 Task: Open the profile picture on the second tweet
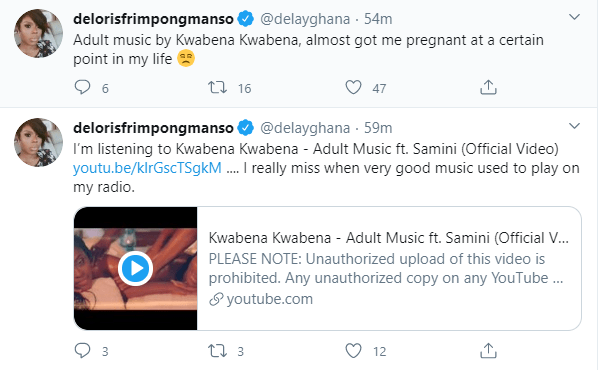click(38, 142)
